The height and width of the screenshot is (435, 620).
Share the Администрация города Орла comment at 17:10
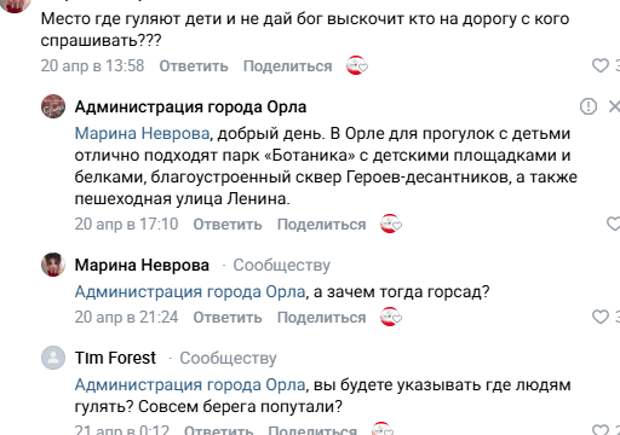point(321,224)
